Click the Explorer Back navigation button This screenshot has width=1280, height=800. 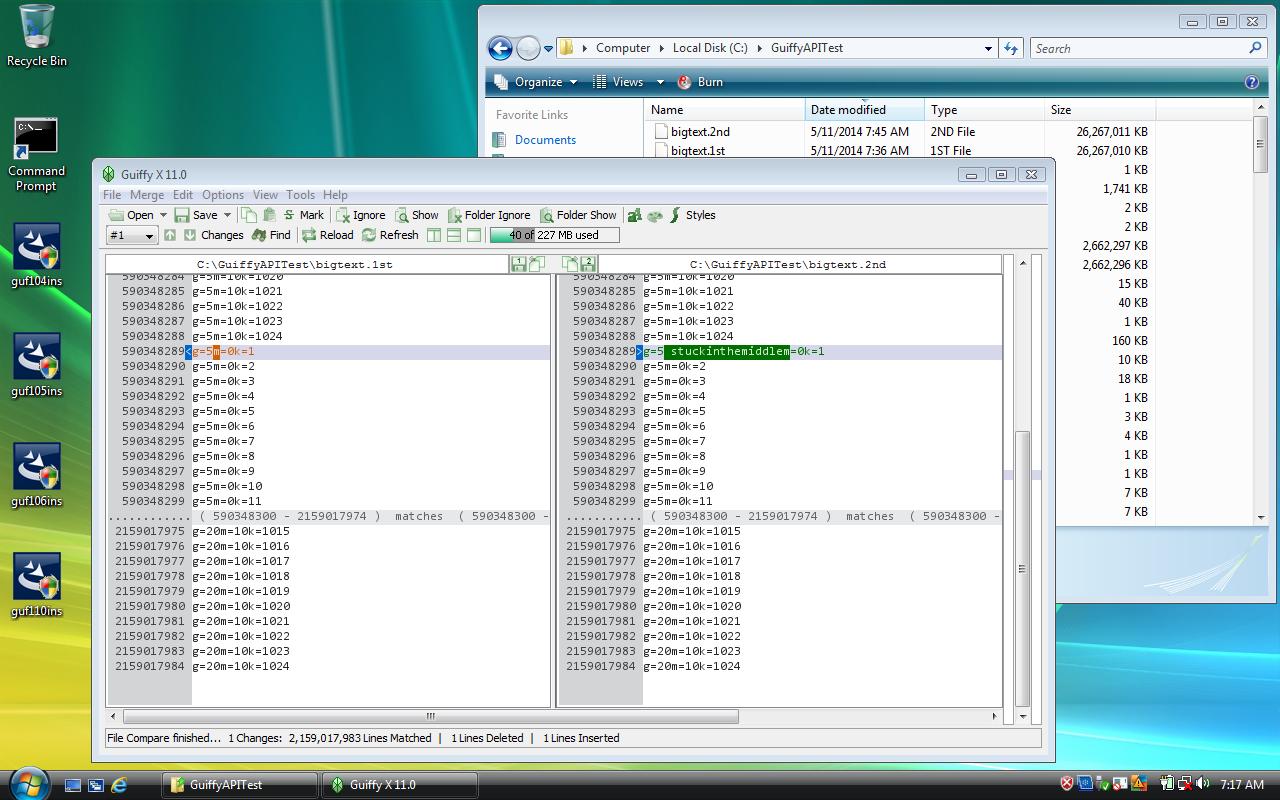pyautogui.click(x=500, y=48)
